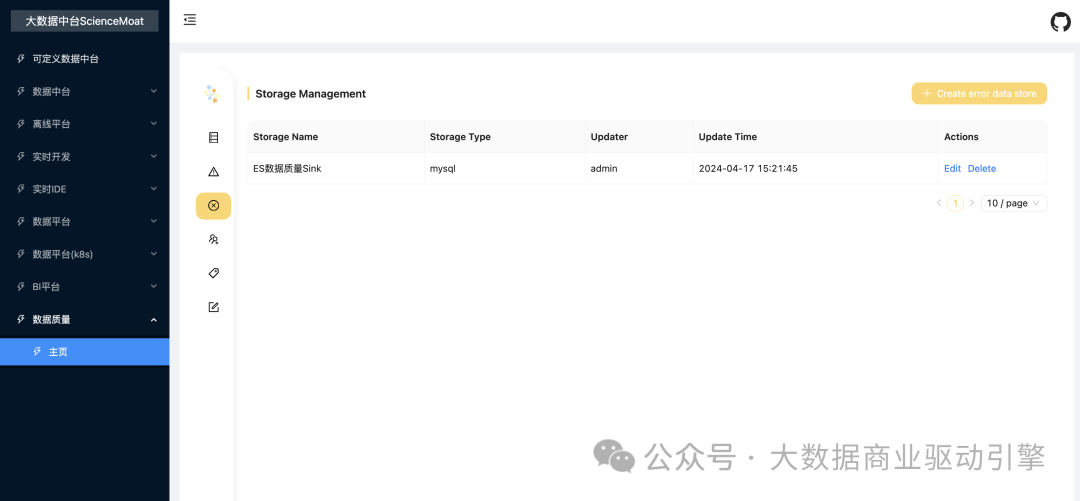The height and width of the screenshot is (501, 1080).
Task: Expand the BI平台 menu chevron
Action: coord(154,286)
